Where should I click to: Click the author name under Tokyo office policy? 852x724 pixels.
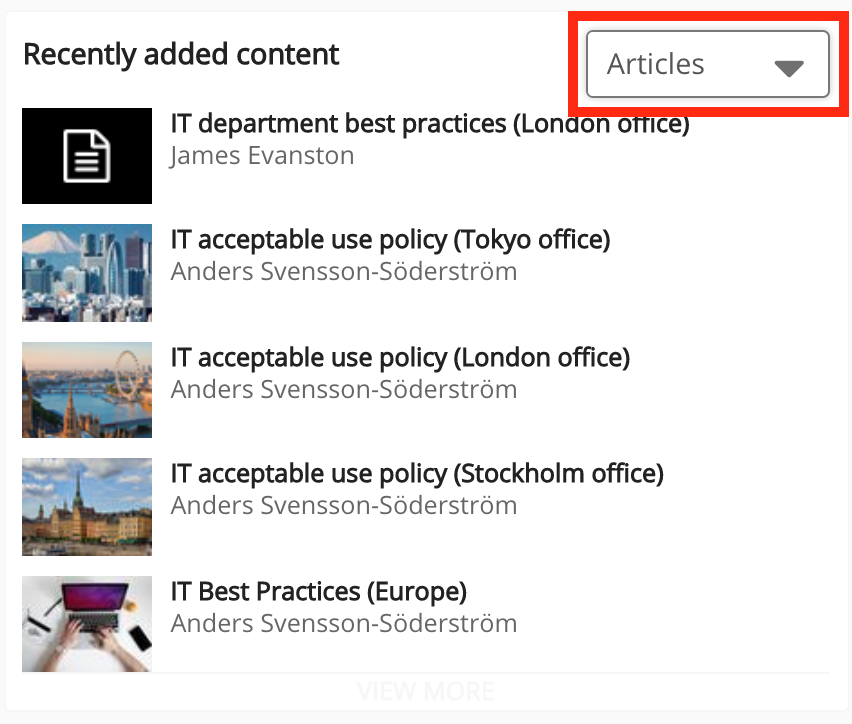click(x=344, y=272)
